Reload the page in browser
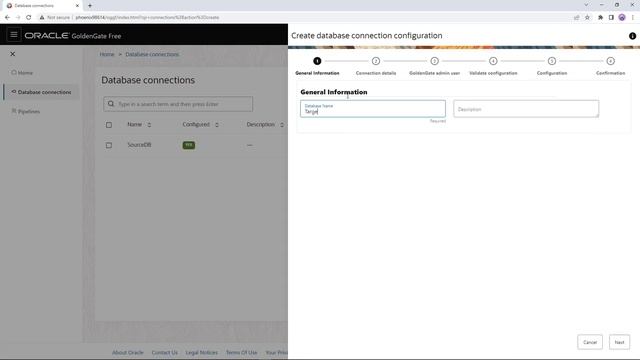 [x=29, y=18]
